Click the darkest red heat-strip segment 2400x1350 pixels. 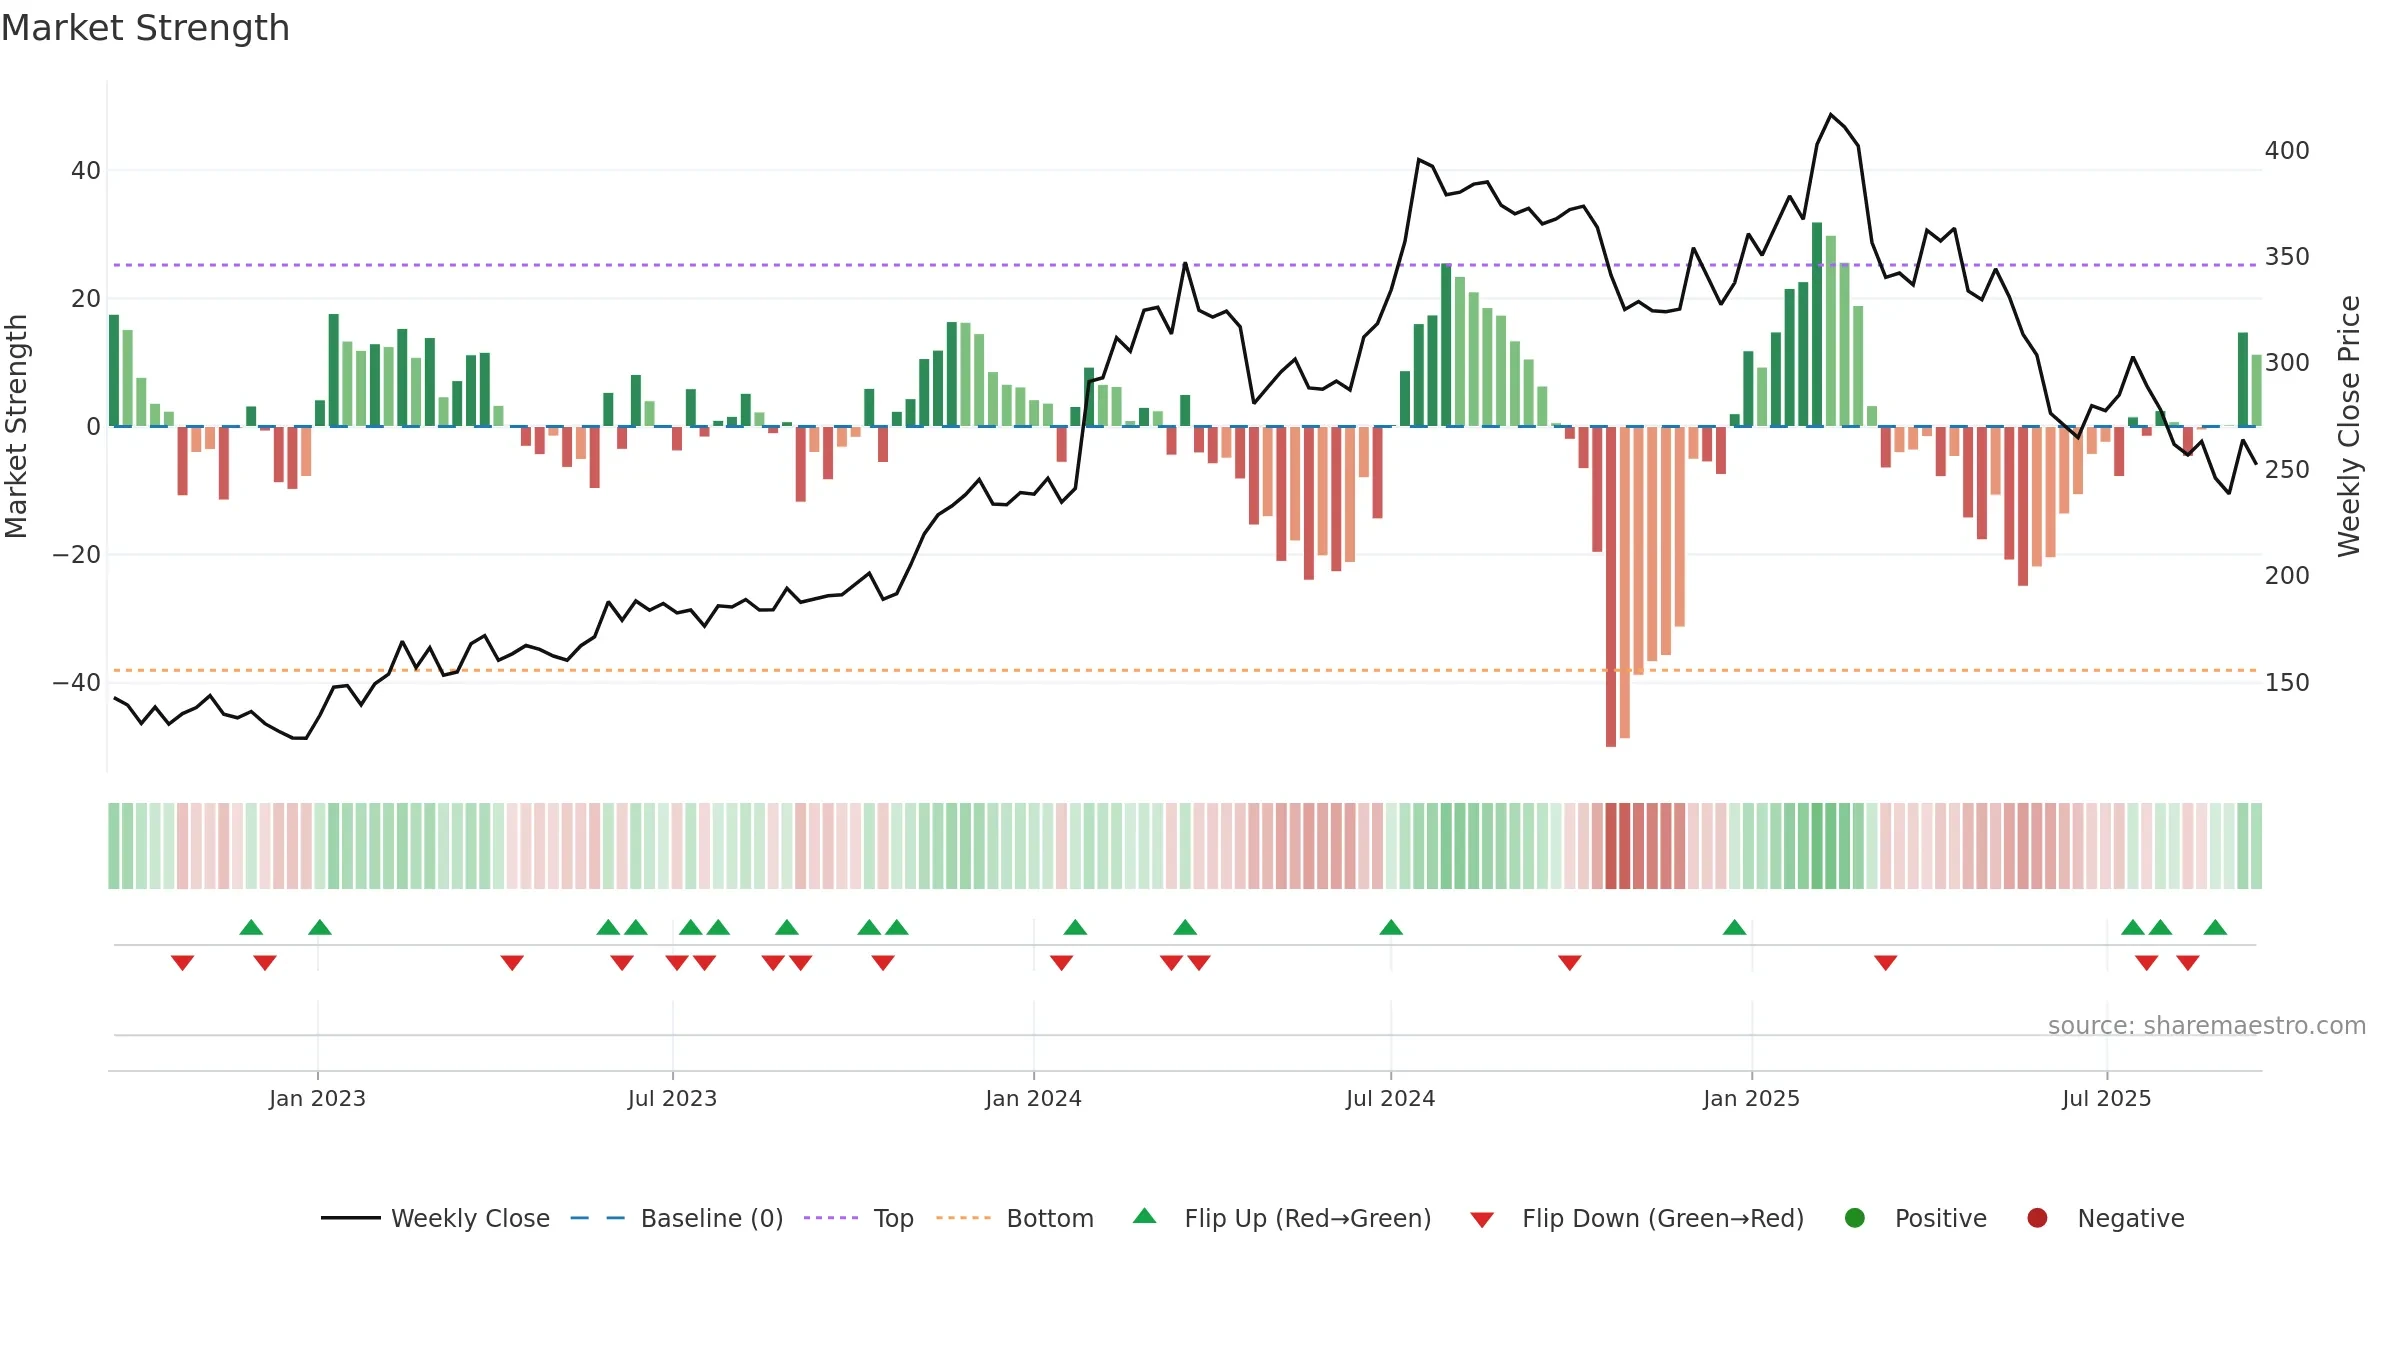[1611, 846]
